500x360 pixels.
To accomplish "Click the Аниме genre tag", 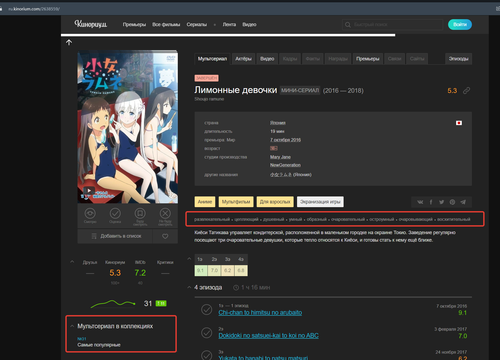I will (205, 202).
